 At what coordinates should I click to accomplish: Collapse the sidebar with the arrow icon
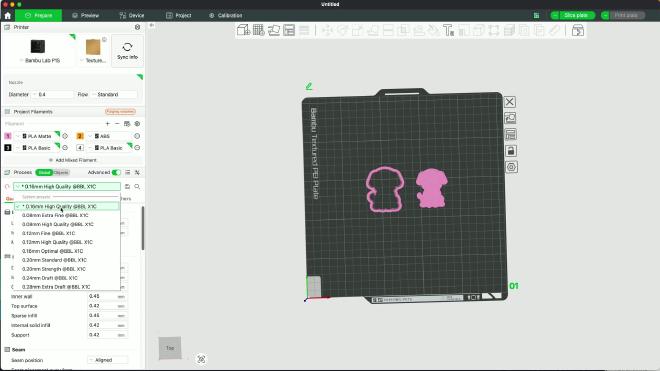(x=152, y=26)
